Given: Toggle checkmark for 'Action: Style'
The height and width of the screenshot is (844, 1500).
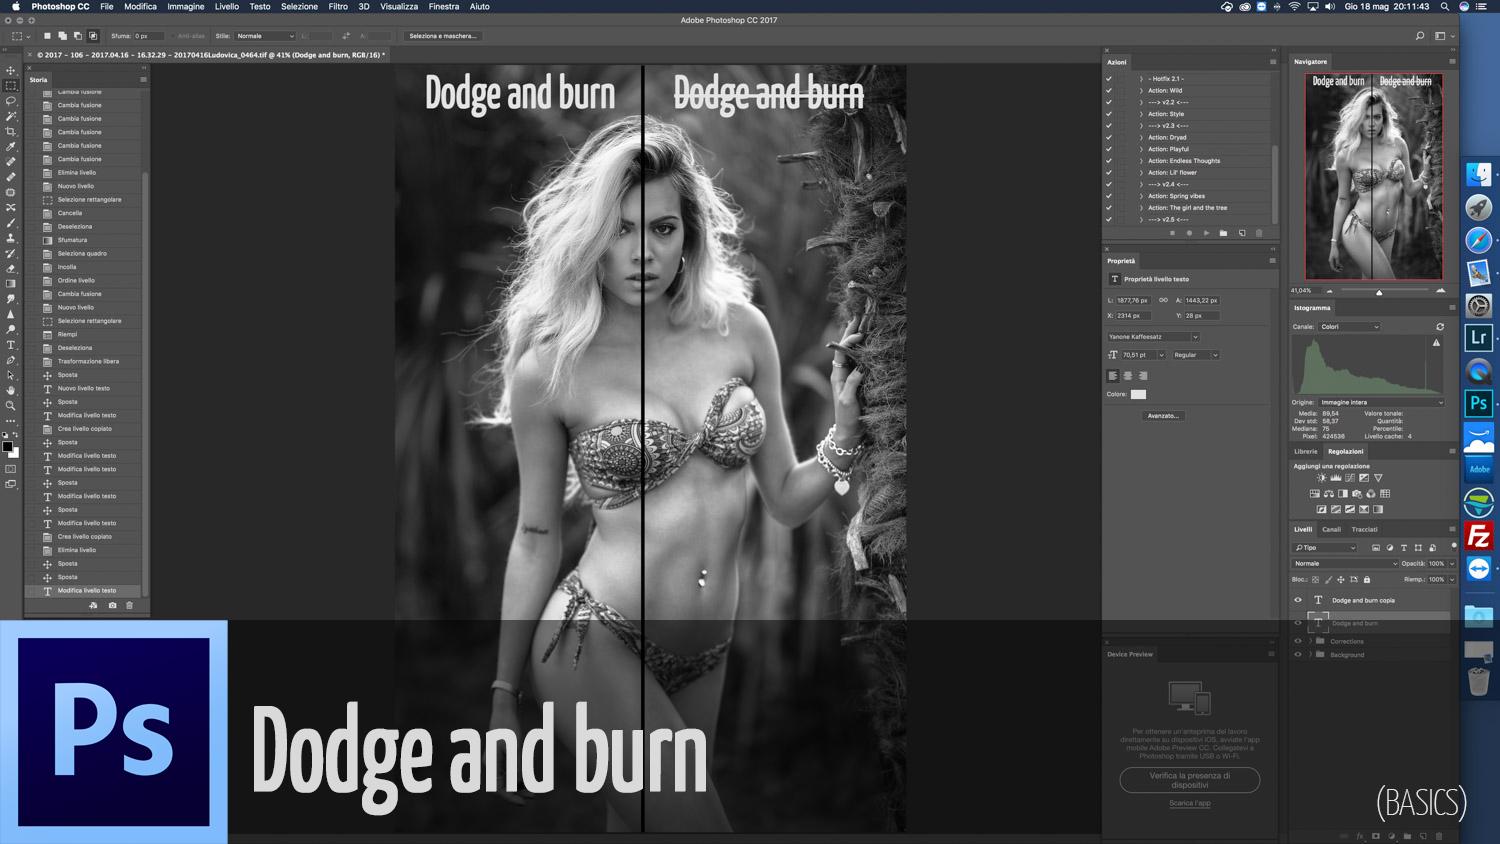Looking at the screenshot, I should click(1108, 114).
